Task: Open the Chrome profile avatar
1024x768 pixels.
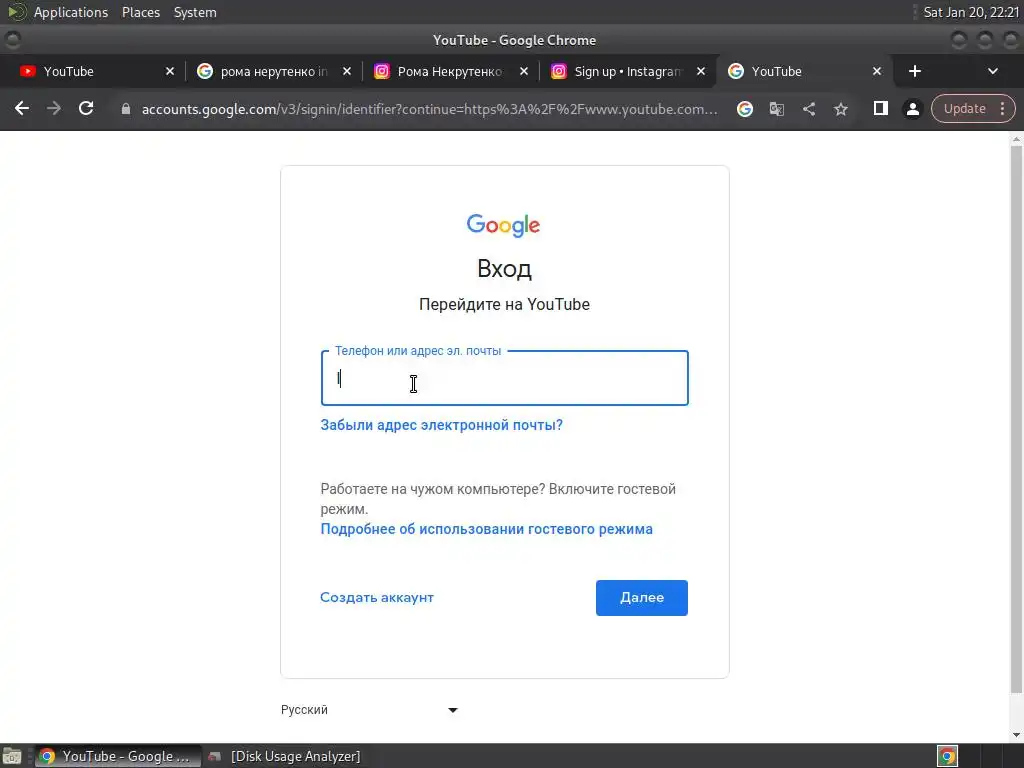Action: click(x=912, y=109)
